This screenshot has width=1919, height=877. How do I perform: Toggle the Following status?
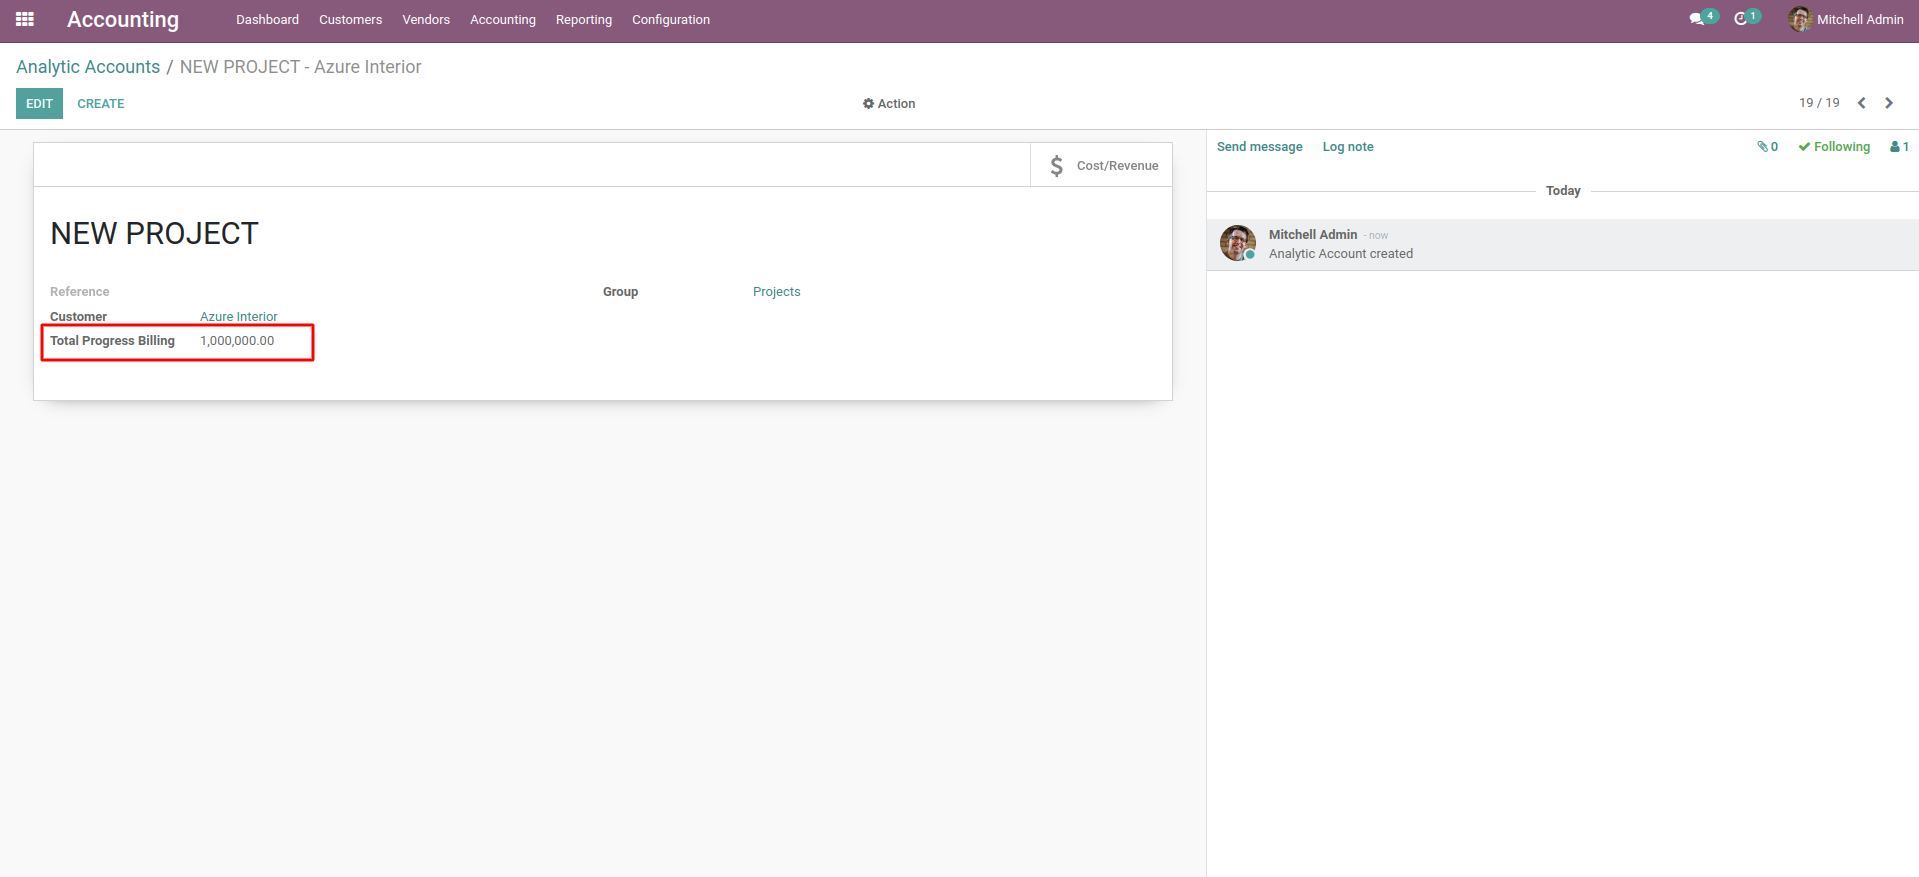[1834, 147]
